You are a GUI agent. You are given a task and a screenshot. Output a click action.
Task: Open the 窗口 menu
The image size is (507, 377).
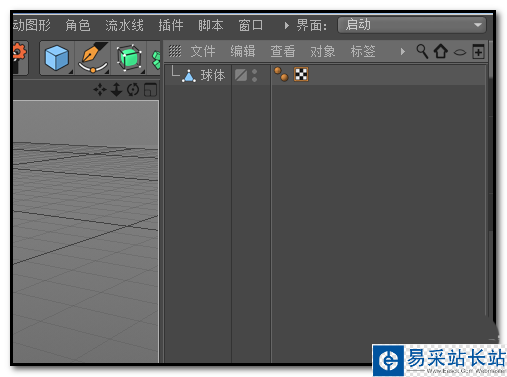tap(251, 25)
